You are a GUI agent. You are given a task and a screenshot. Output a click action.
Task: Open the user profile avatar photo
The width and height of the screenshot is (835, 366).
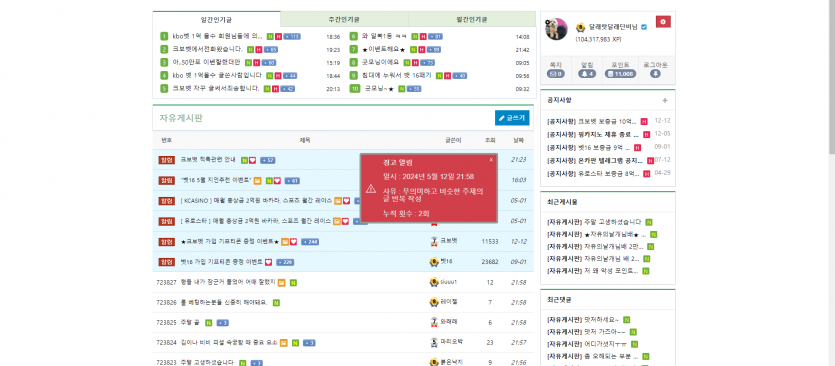tap(556, 29)
